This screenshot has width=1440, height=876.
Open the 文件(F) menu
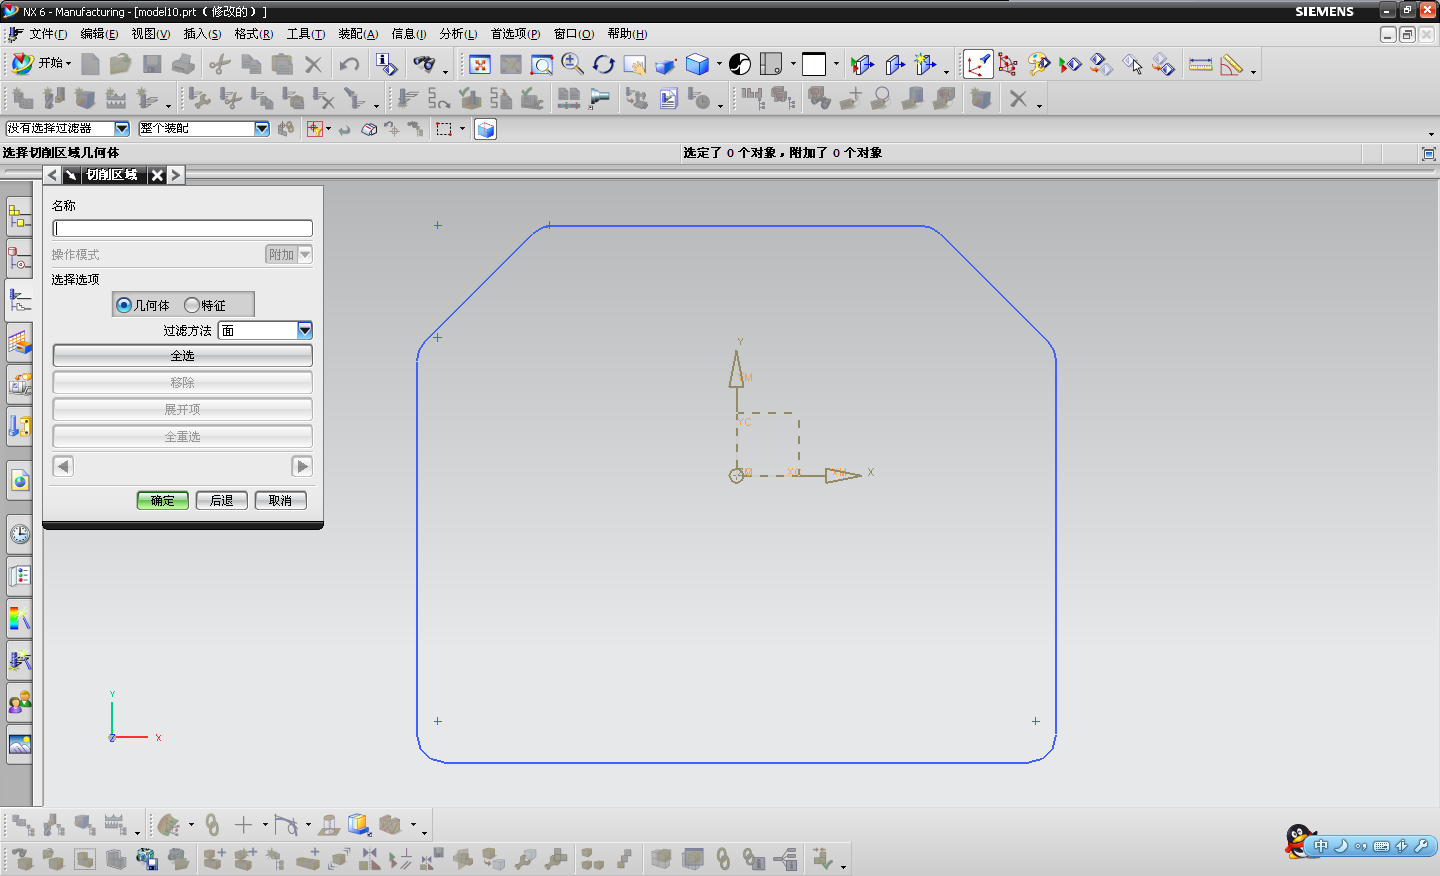48,34
